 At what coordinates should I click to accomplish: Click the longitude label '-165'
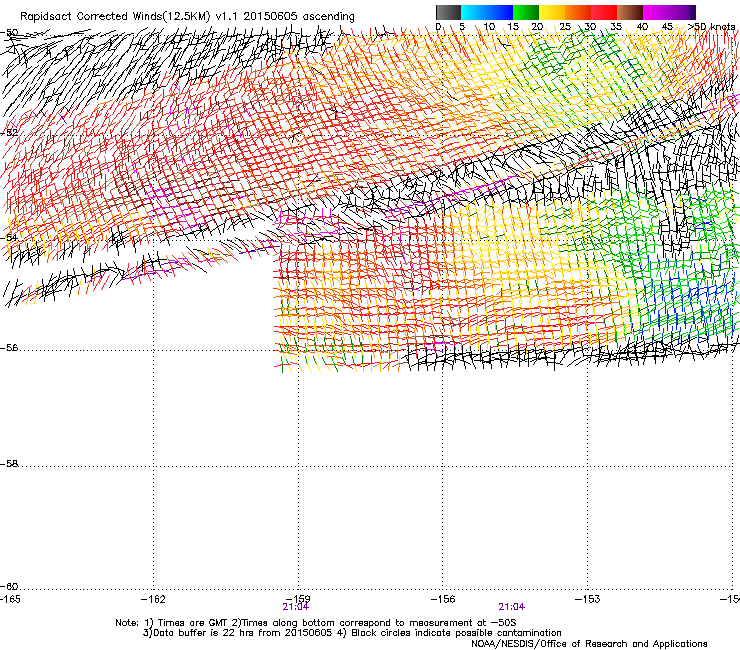[10, 599]
